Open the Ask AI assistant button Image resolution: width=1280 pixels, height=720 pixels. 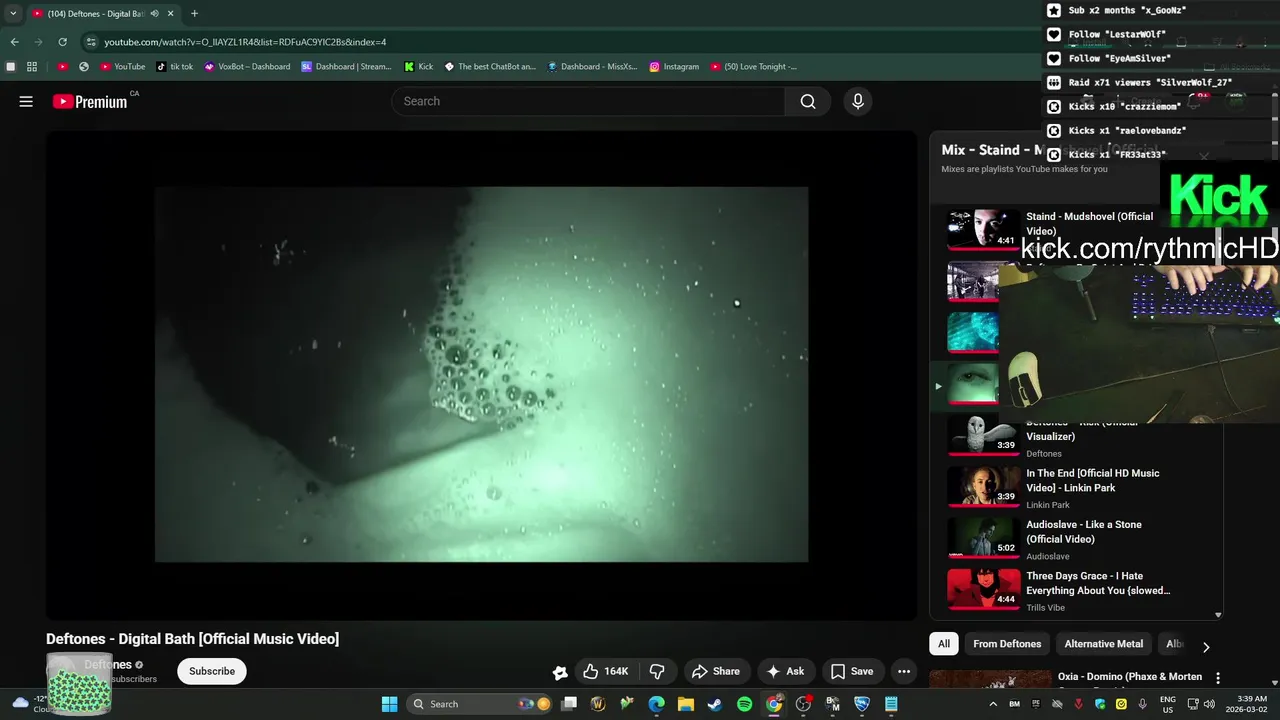click(x=785, y=671)
